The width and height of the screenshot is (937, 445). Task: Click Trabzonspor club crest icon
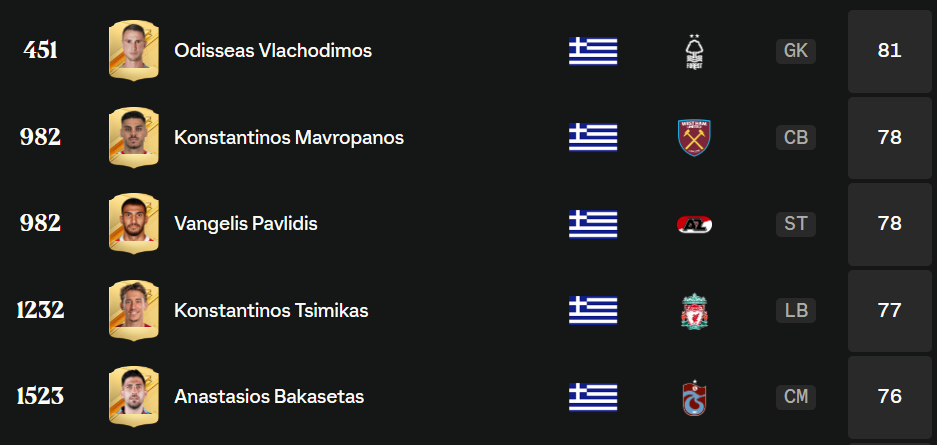[694, 397]
